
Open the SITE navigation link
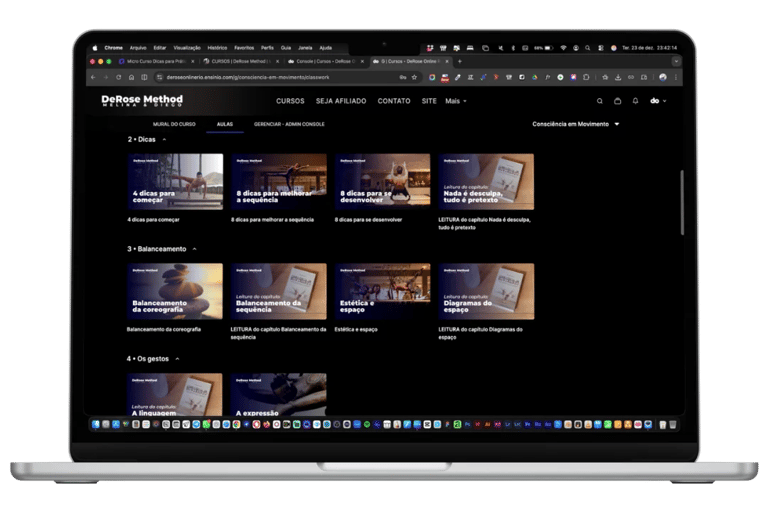(429, 101)
